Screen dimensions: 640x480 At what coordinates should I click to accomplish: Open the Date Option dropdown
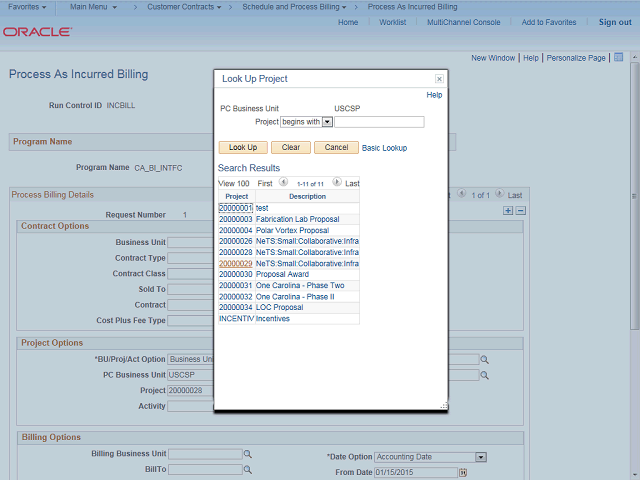tap(481, 457)
